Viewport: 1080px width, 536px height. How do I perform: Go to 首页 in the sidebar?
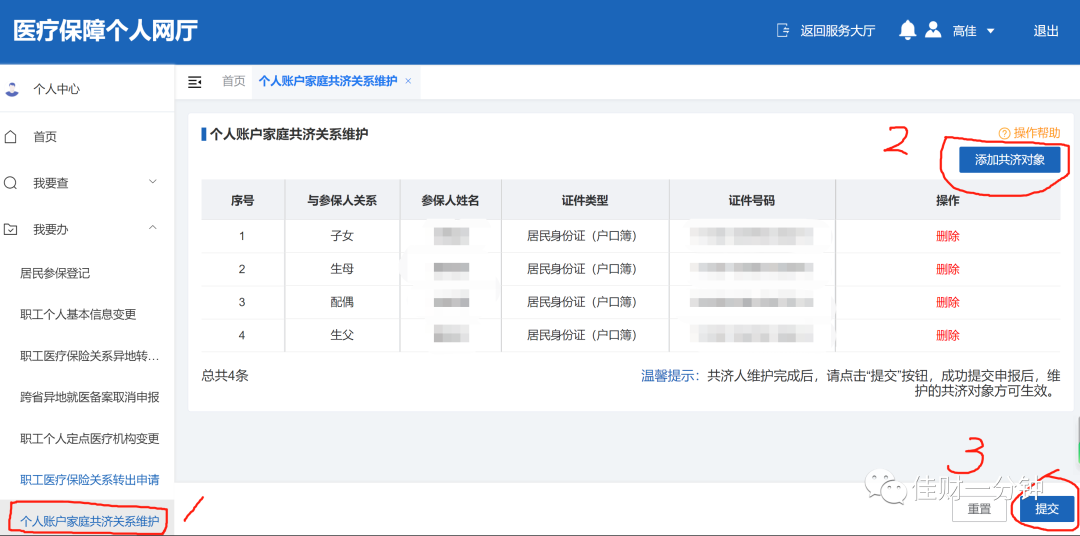click(x=45, y=137)
